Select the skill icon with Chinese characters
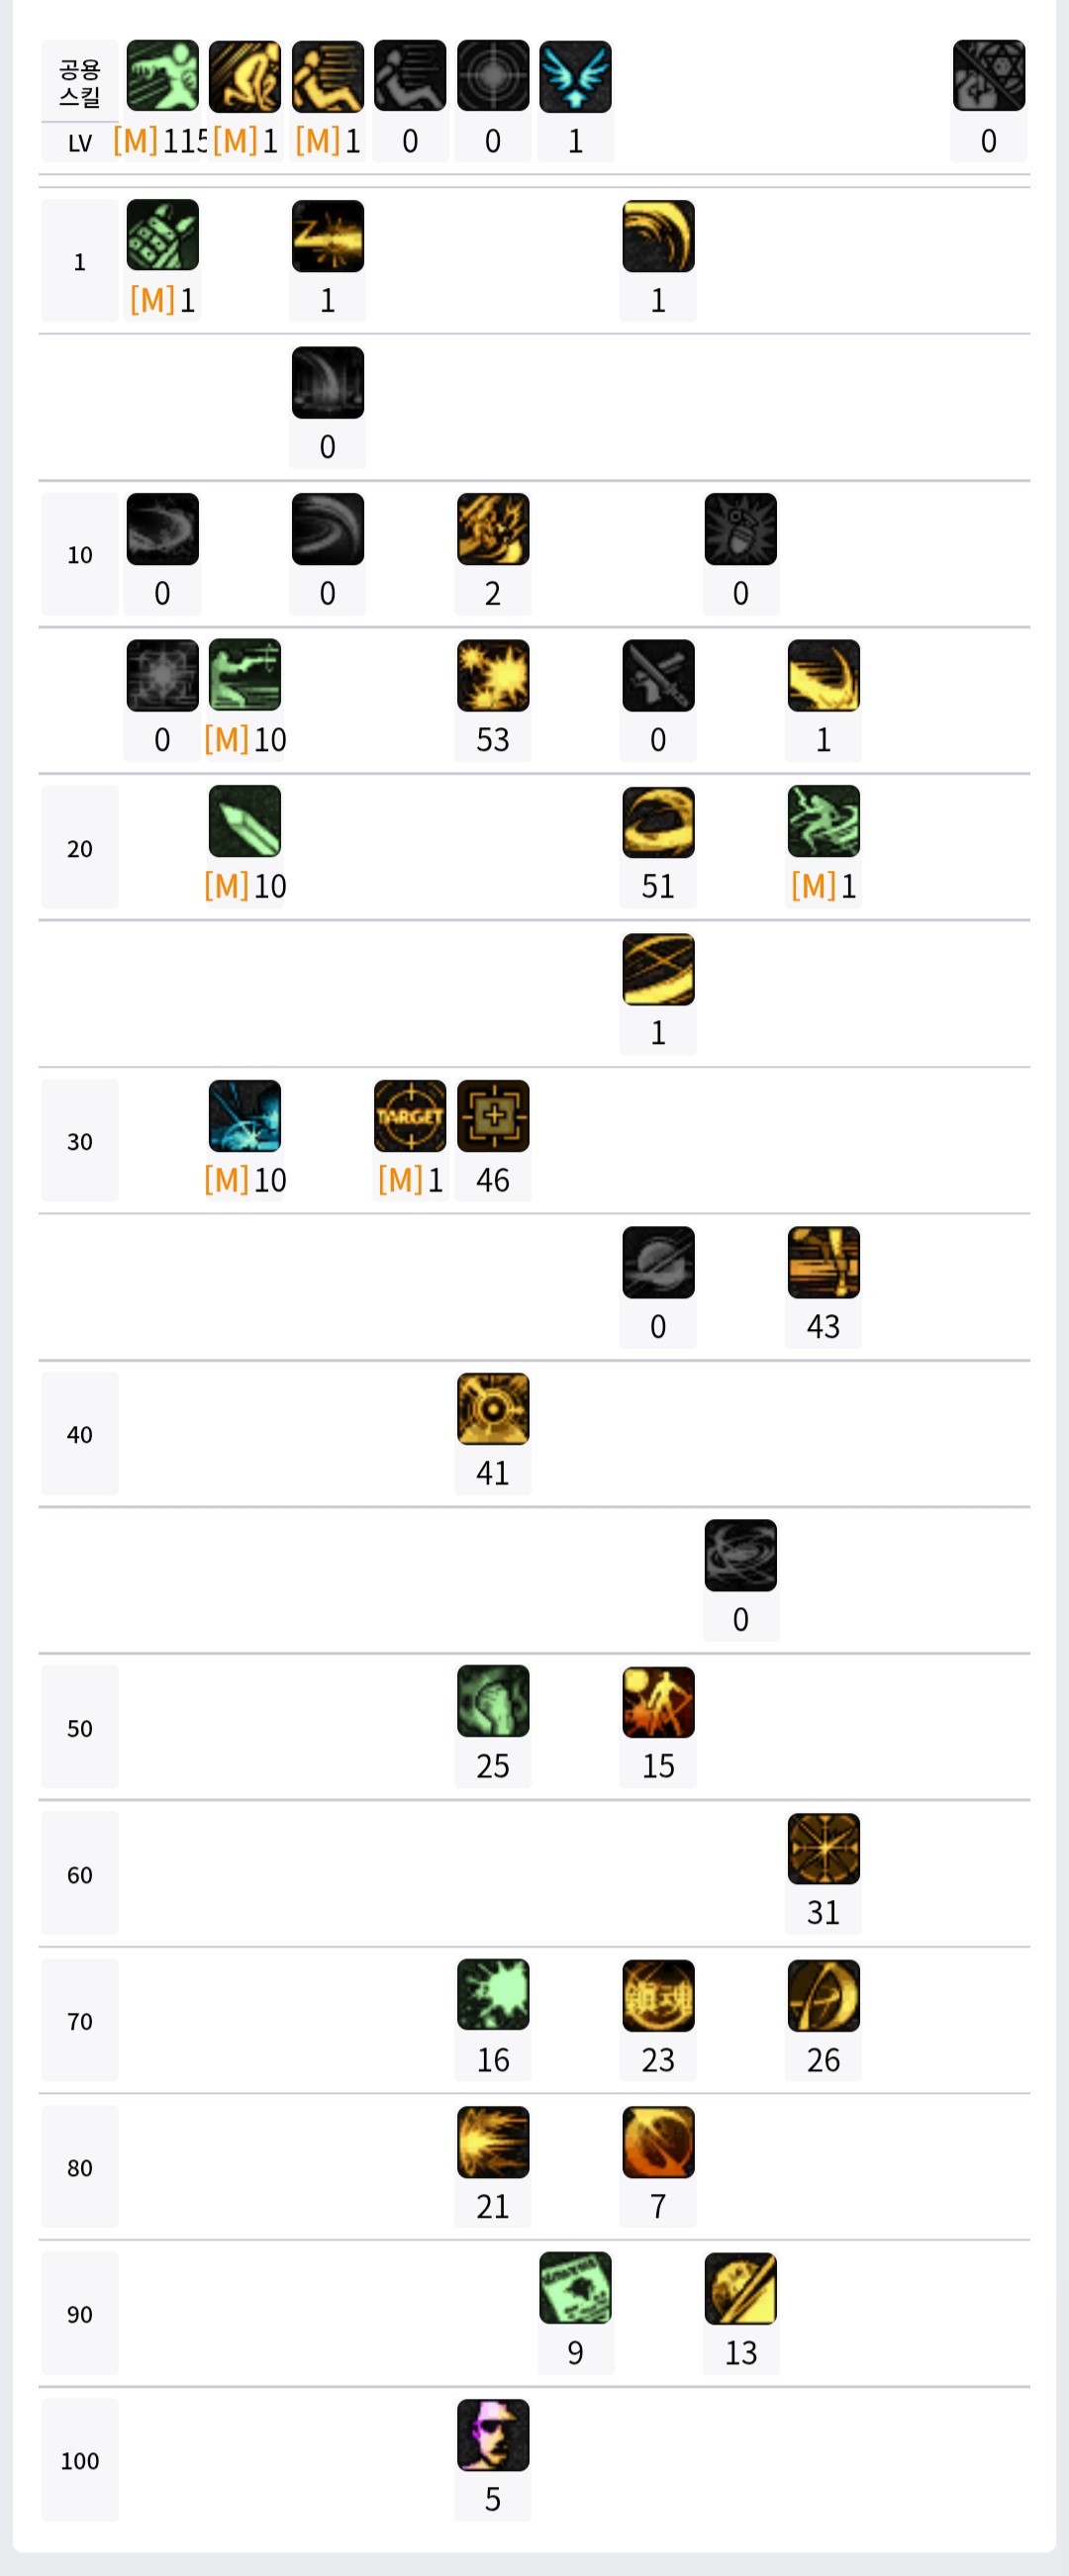This screenshot has width=1069, height=2576. coord(658,1996)
